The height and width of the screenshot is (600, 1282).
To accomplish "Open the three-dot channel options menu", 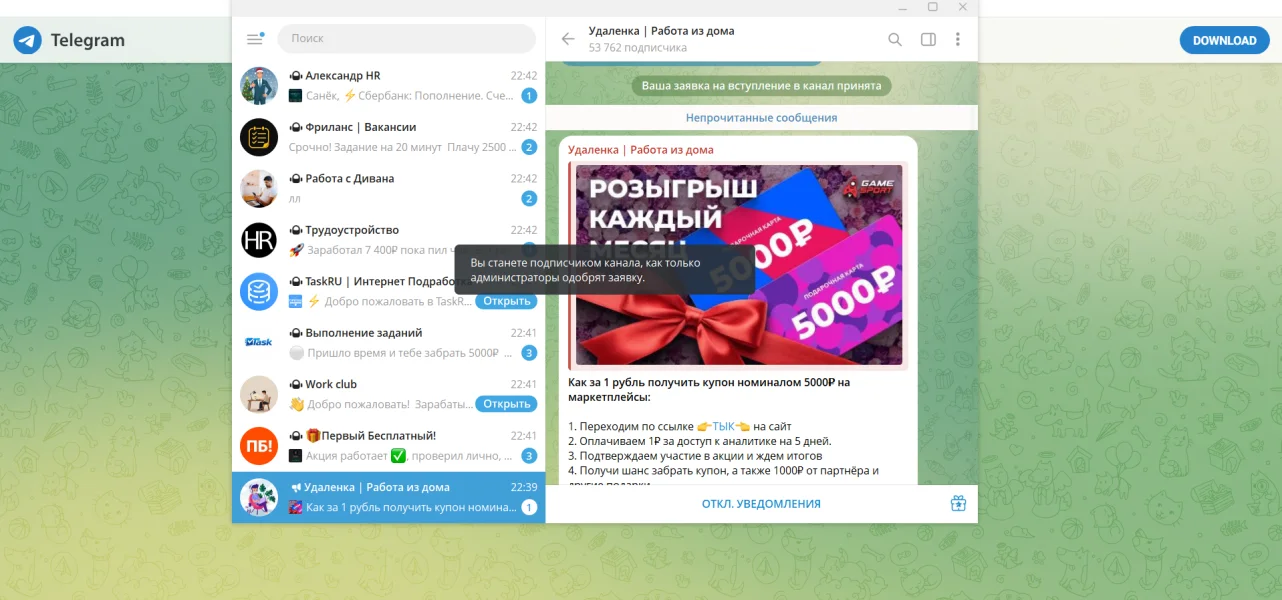I will [x=958, y=39].
